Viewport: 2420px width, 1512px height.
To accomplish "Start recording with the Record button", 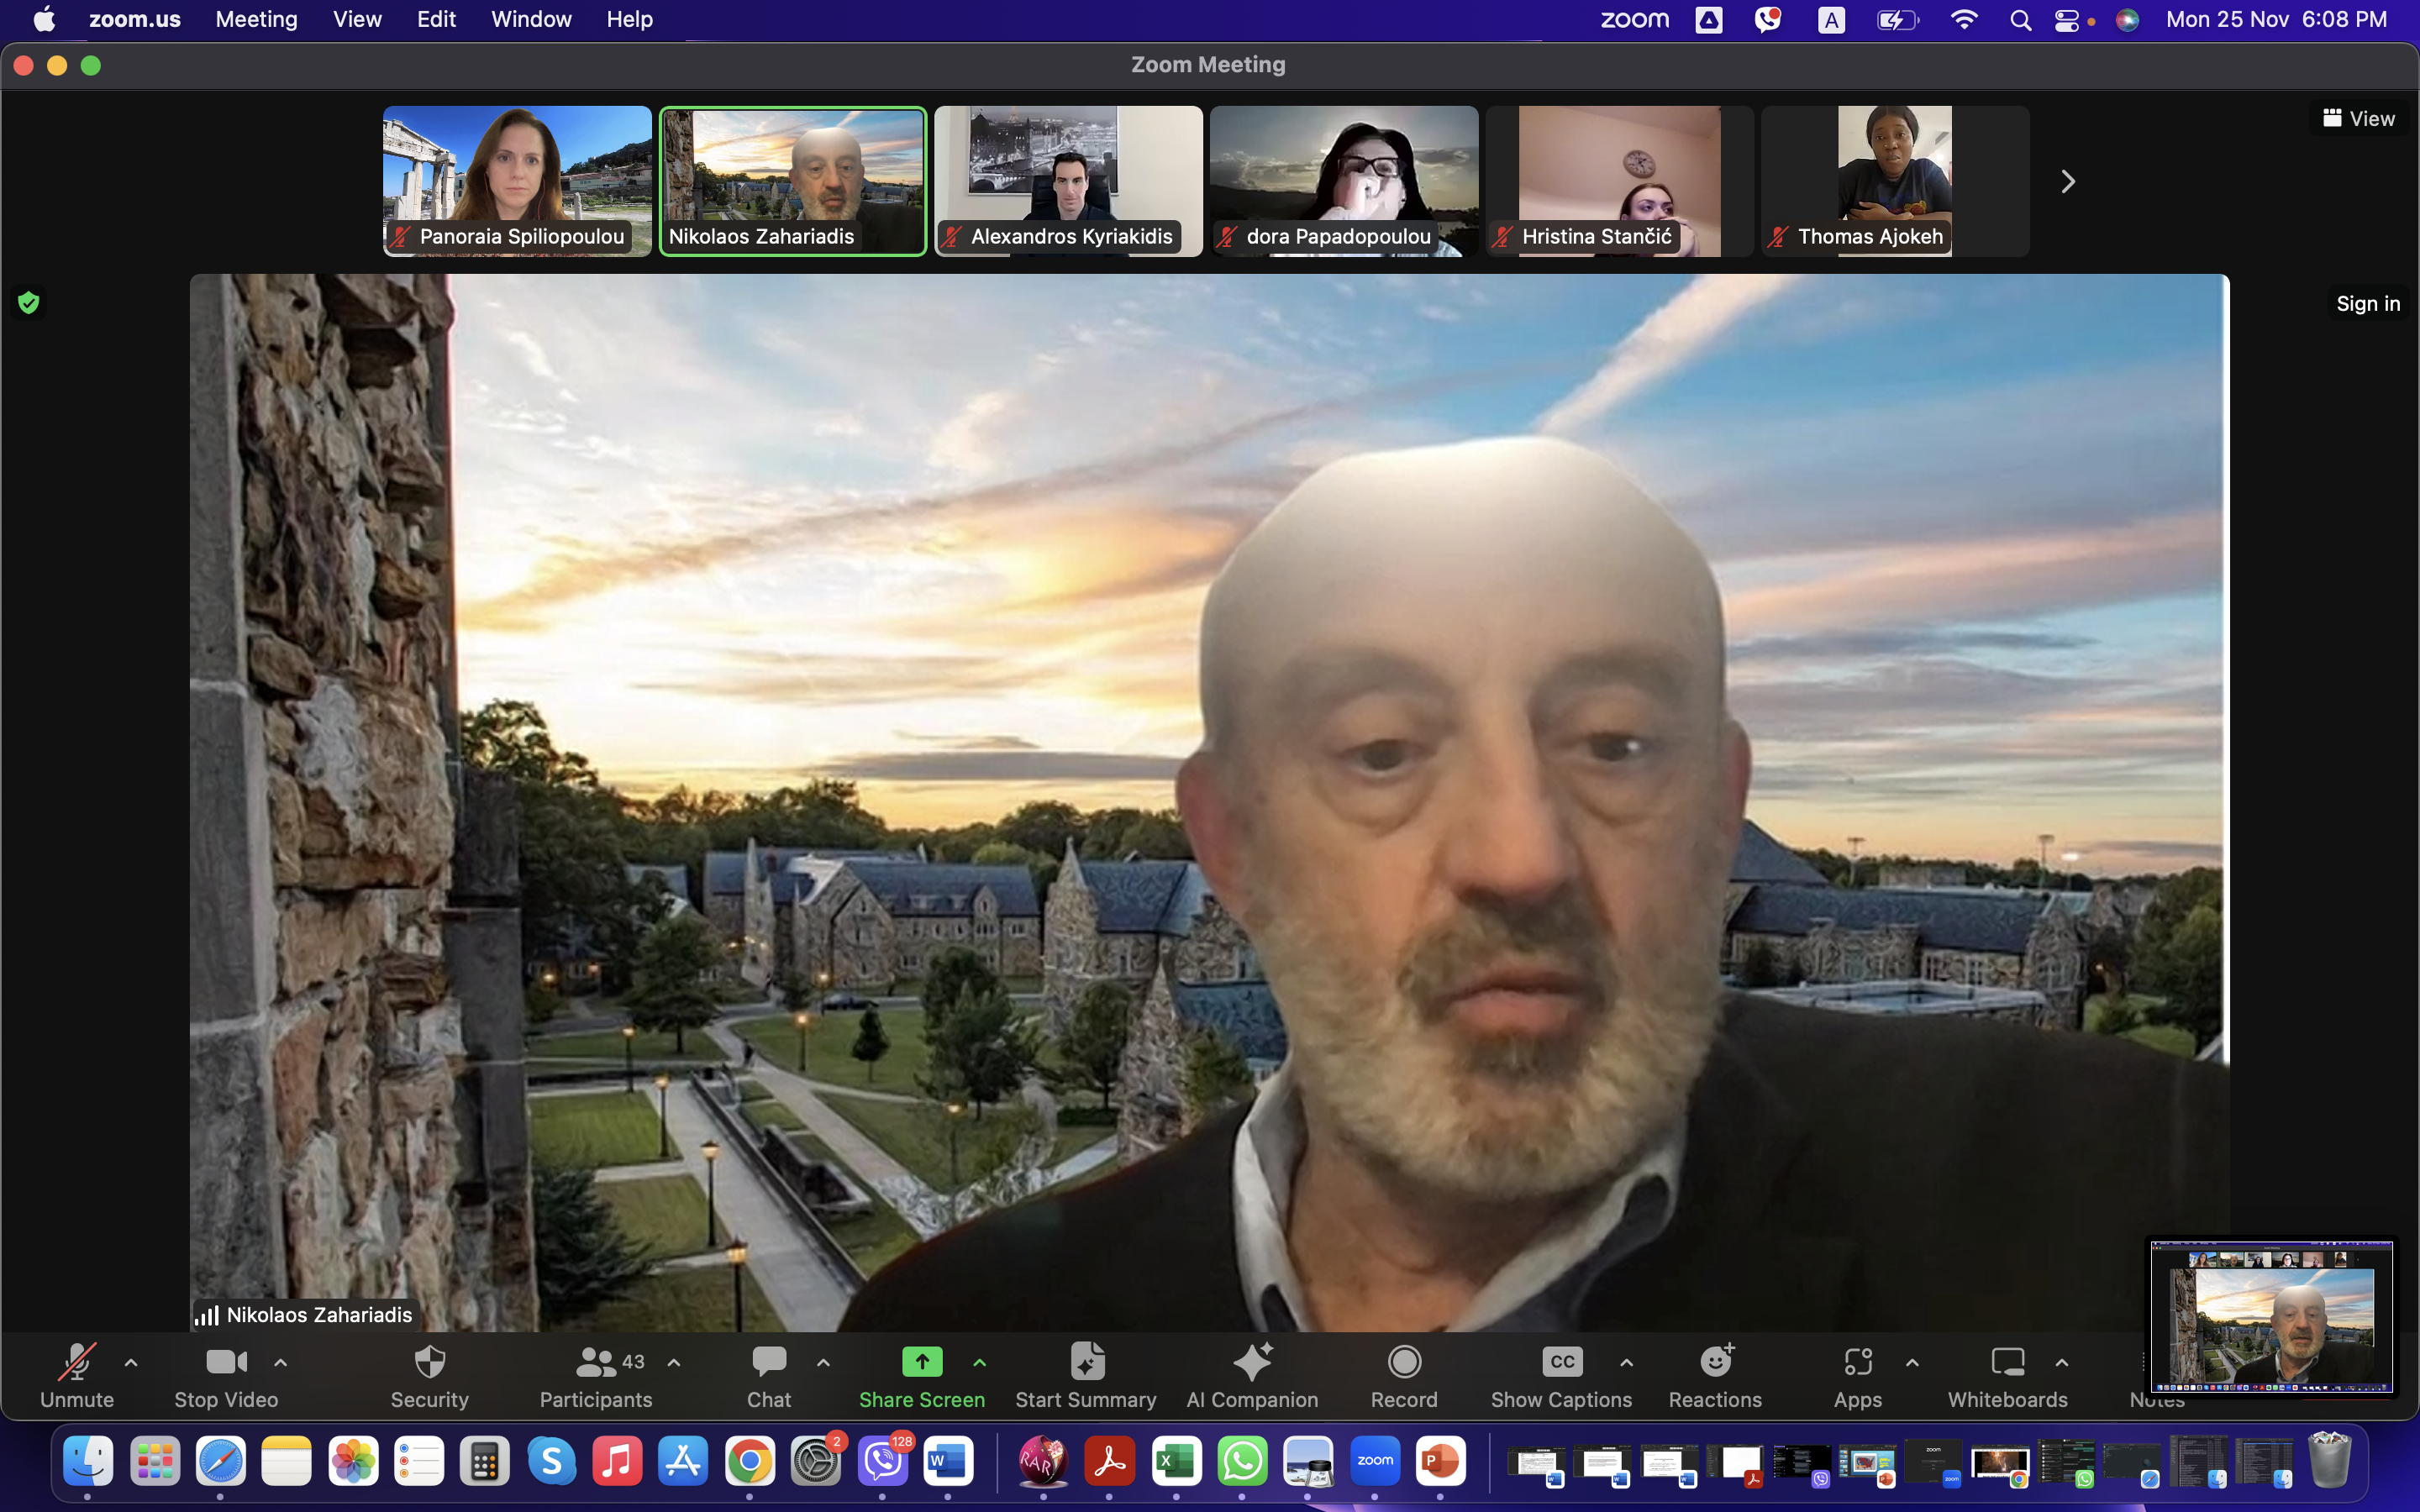I will click(x=1404, y=1376).
